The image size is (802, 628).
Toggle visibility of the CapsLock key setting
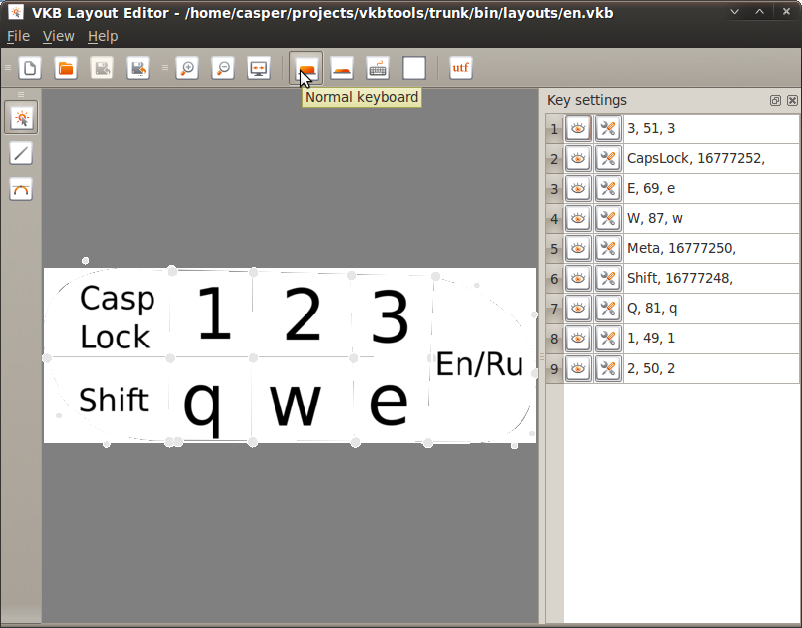point(578,158)
